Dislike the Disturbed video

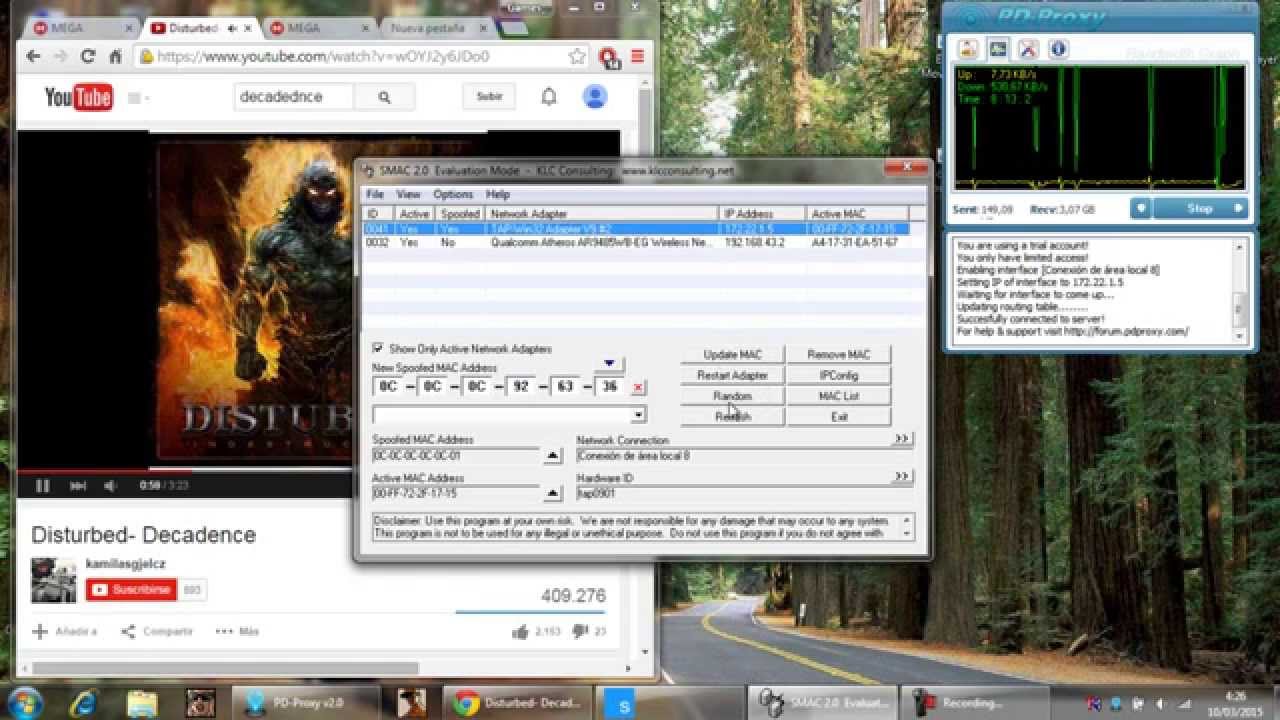(x=580, y=631)
